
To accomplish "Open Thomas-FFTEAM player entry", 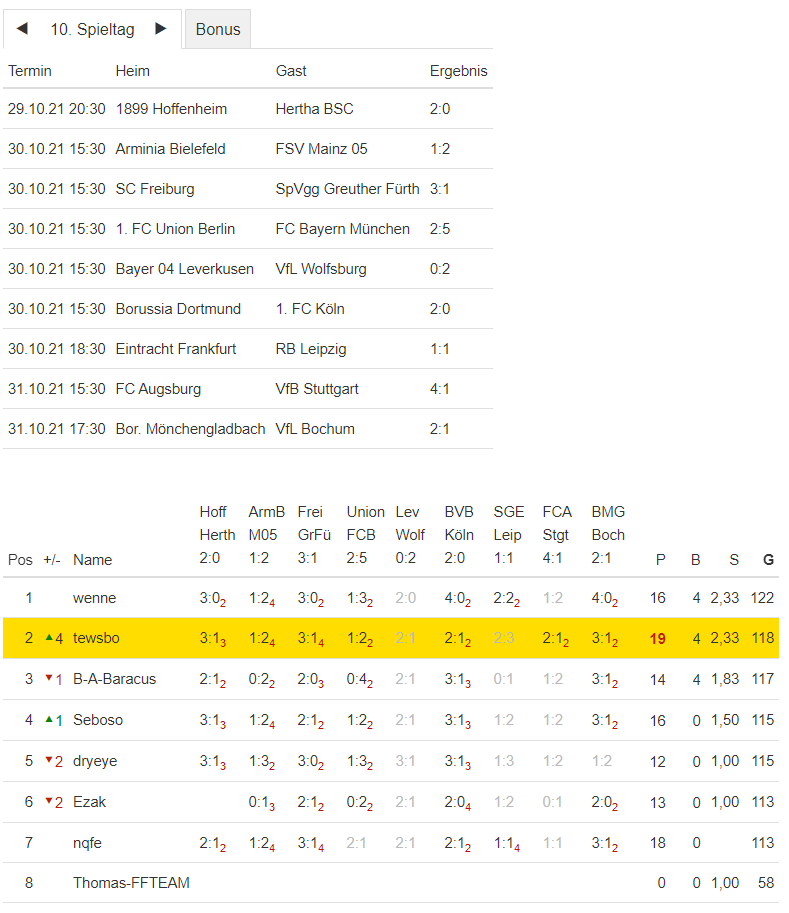I will click(x=131, y=883).
